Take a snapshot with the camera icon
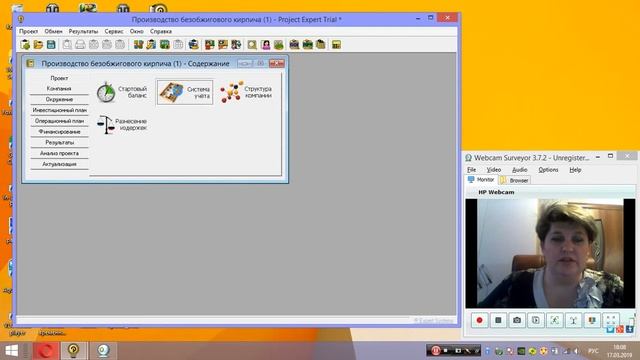The height and width of the screenshot is (360, 640). click(x=517, y=320)
